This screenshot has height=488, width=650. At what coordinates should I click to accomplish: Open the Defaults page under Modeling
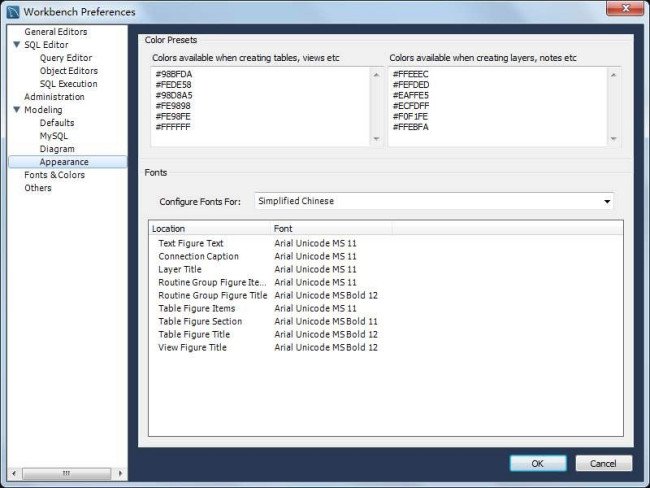click(x=57, y=123)
